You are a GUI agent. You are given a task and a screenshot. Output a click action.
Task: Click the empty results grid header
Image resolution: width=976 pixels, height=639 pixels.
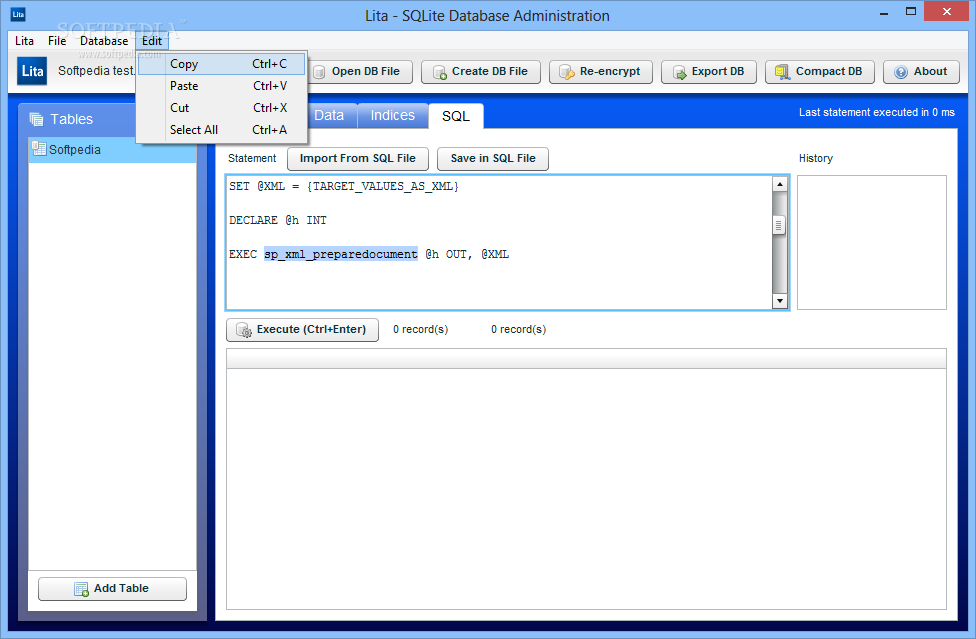click(x=586, y=359)
